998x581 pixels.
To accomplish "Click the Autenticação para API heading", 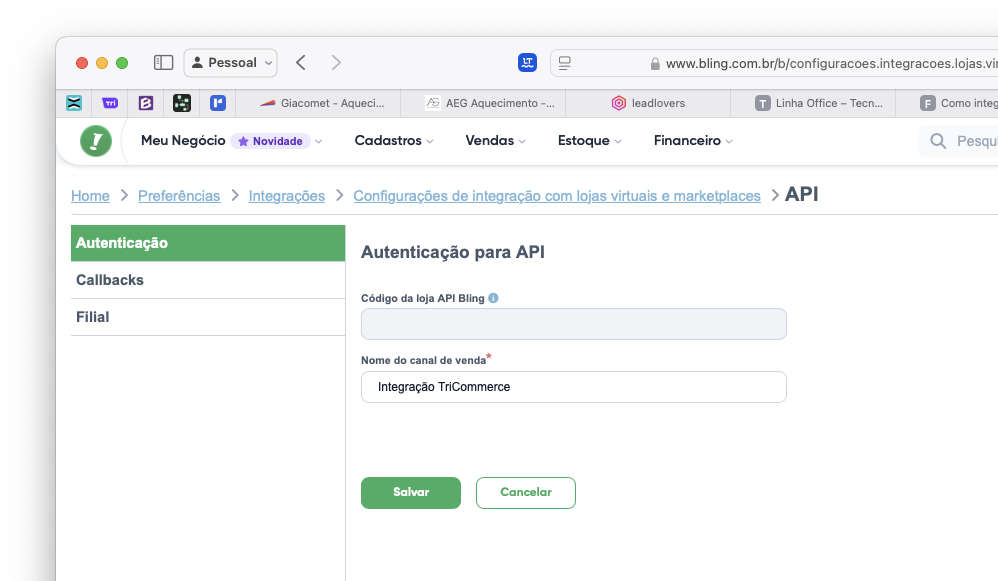I will coord(453,252).
